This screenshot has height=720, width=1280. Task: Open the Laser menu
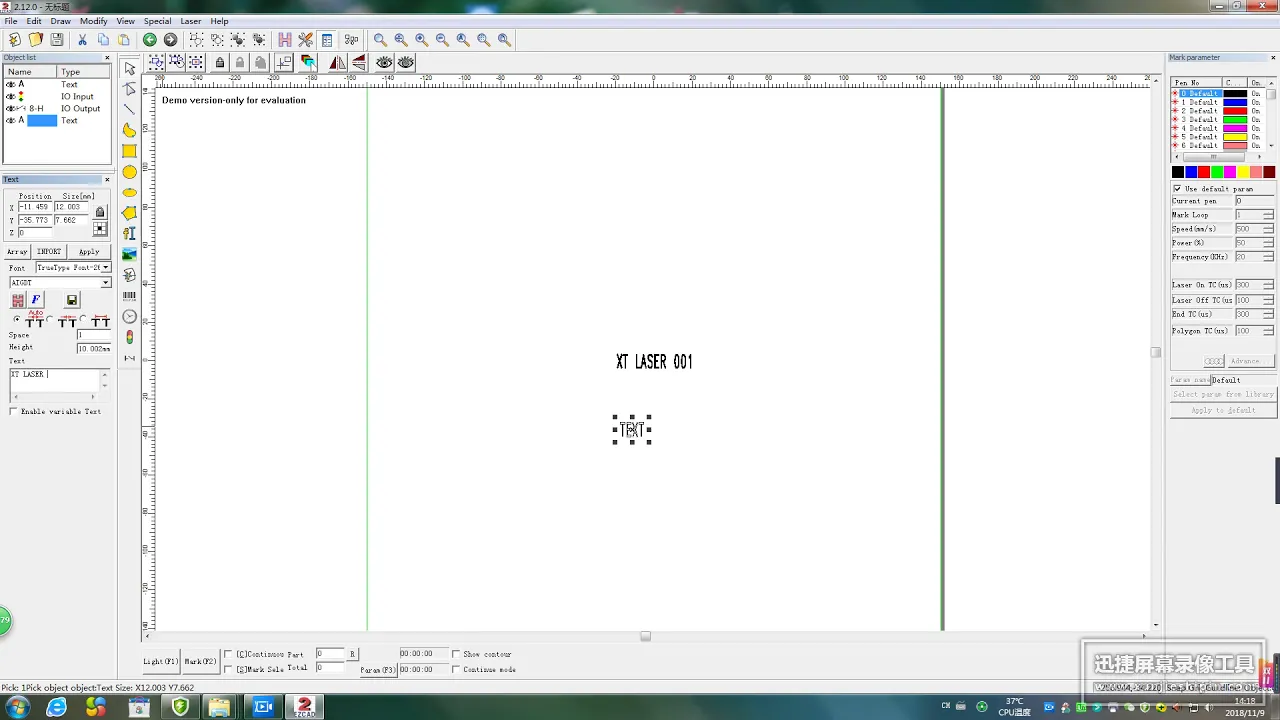tap(190, 21)
